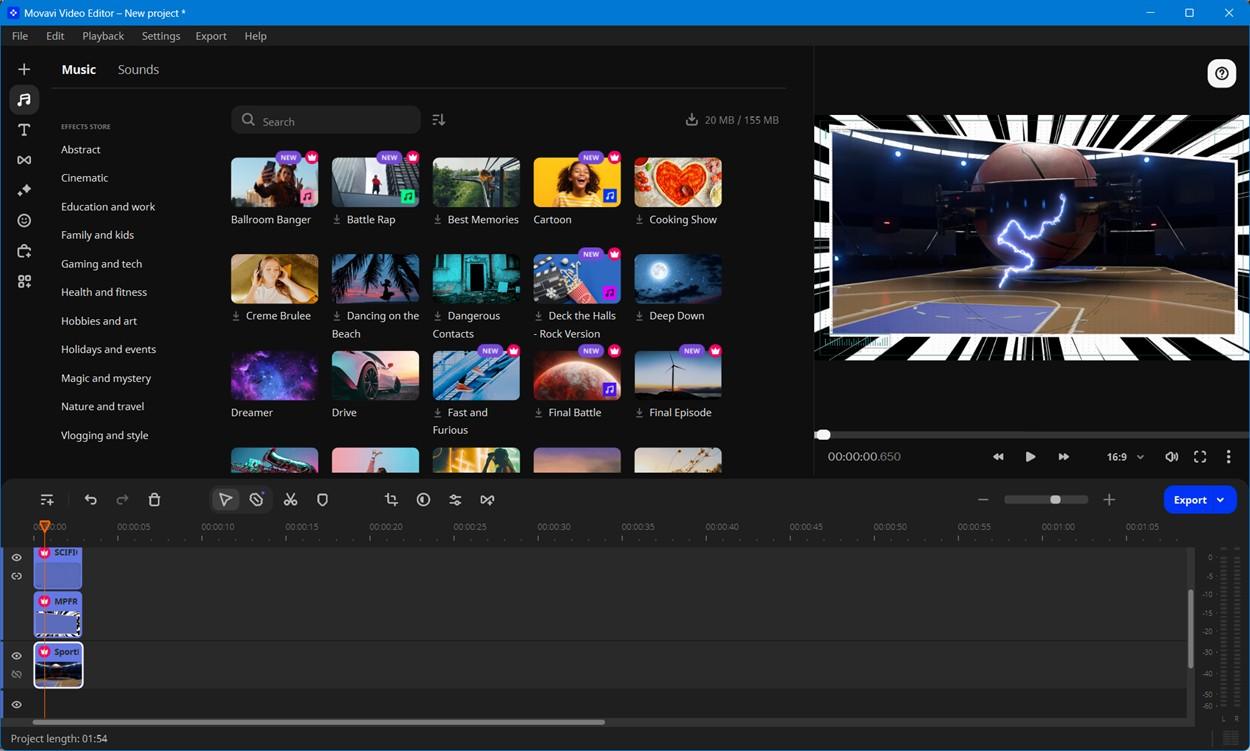Screen dimensions: 1250x751
Task: Open the File menu
Action: pyautogui.click(x=20, y=36)
